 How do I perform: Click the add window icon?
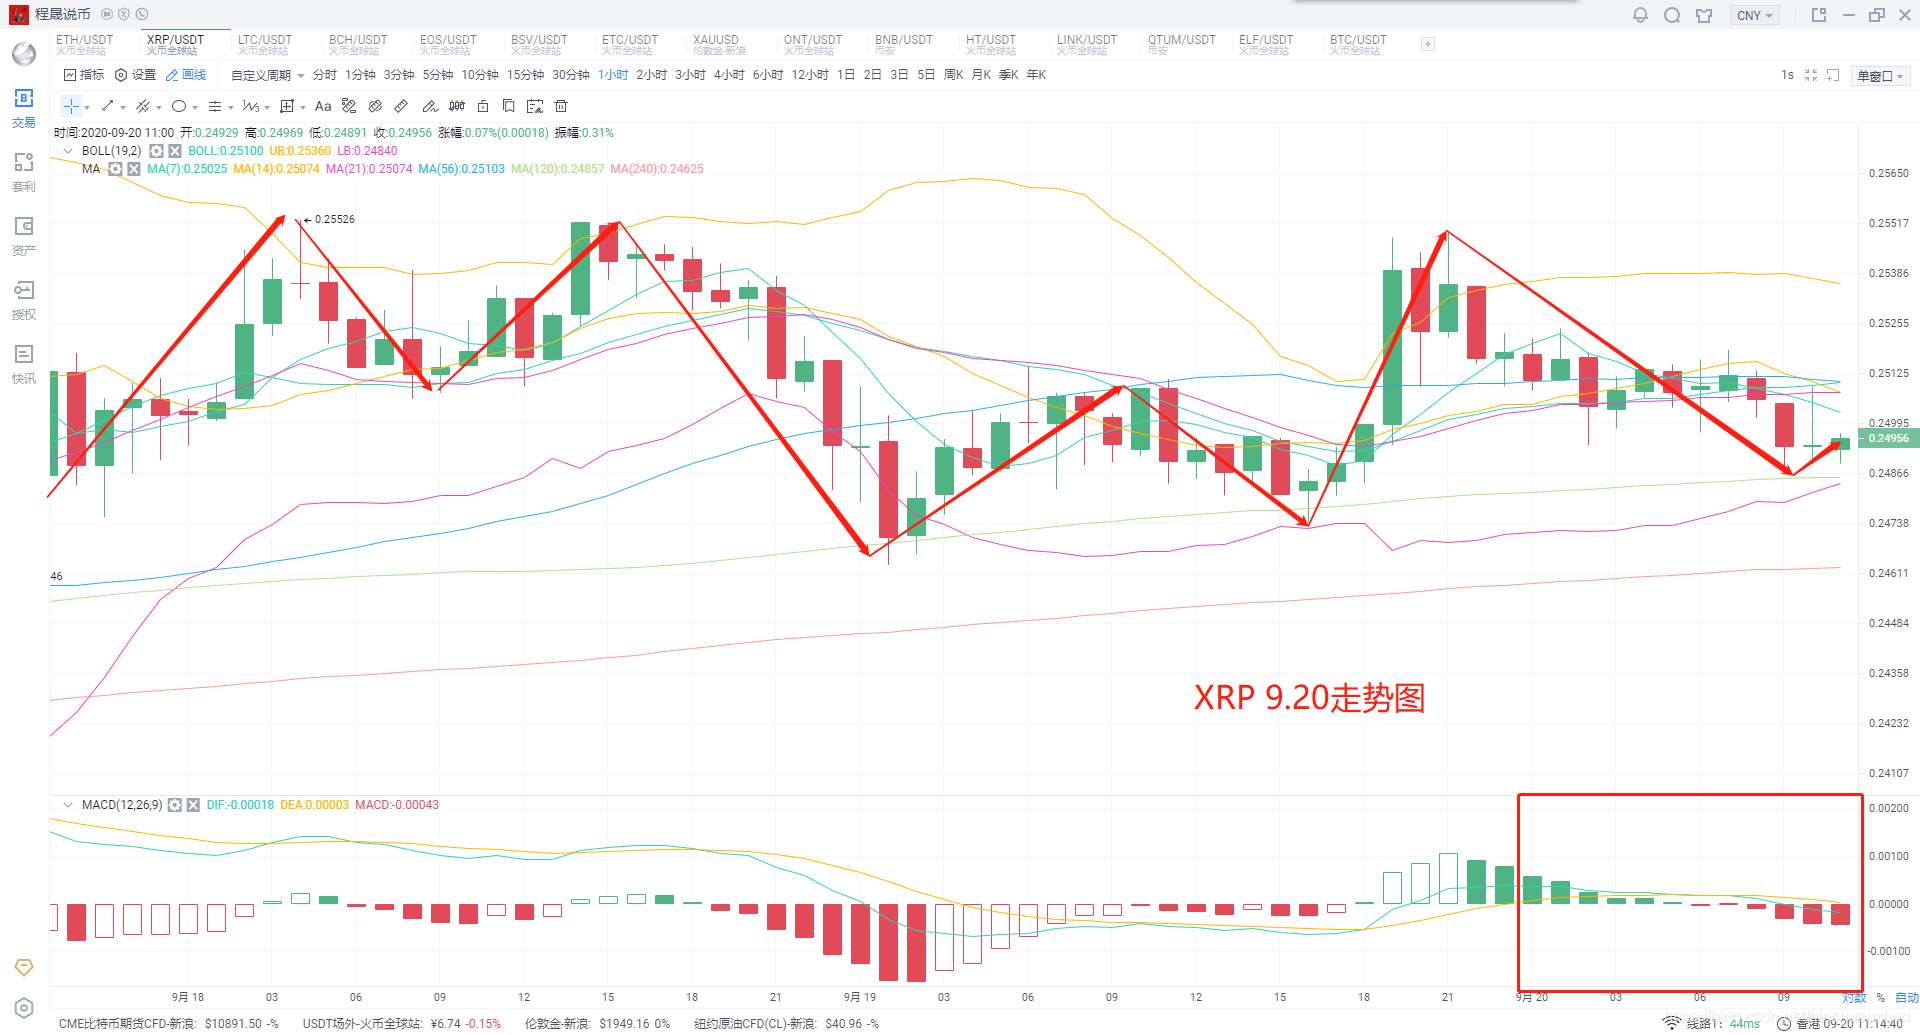(1833, 75)
